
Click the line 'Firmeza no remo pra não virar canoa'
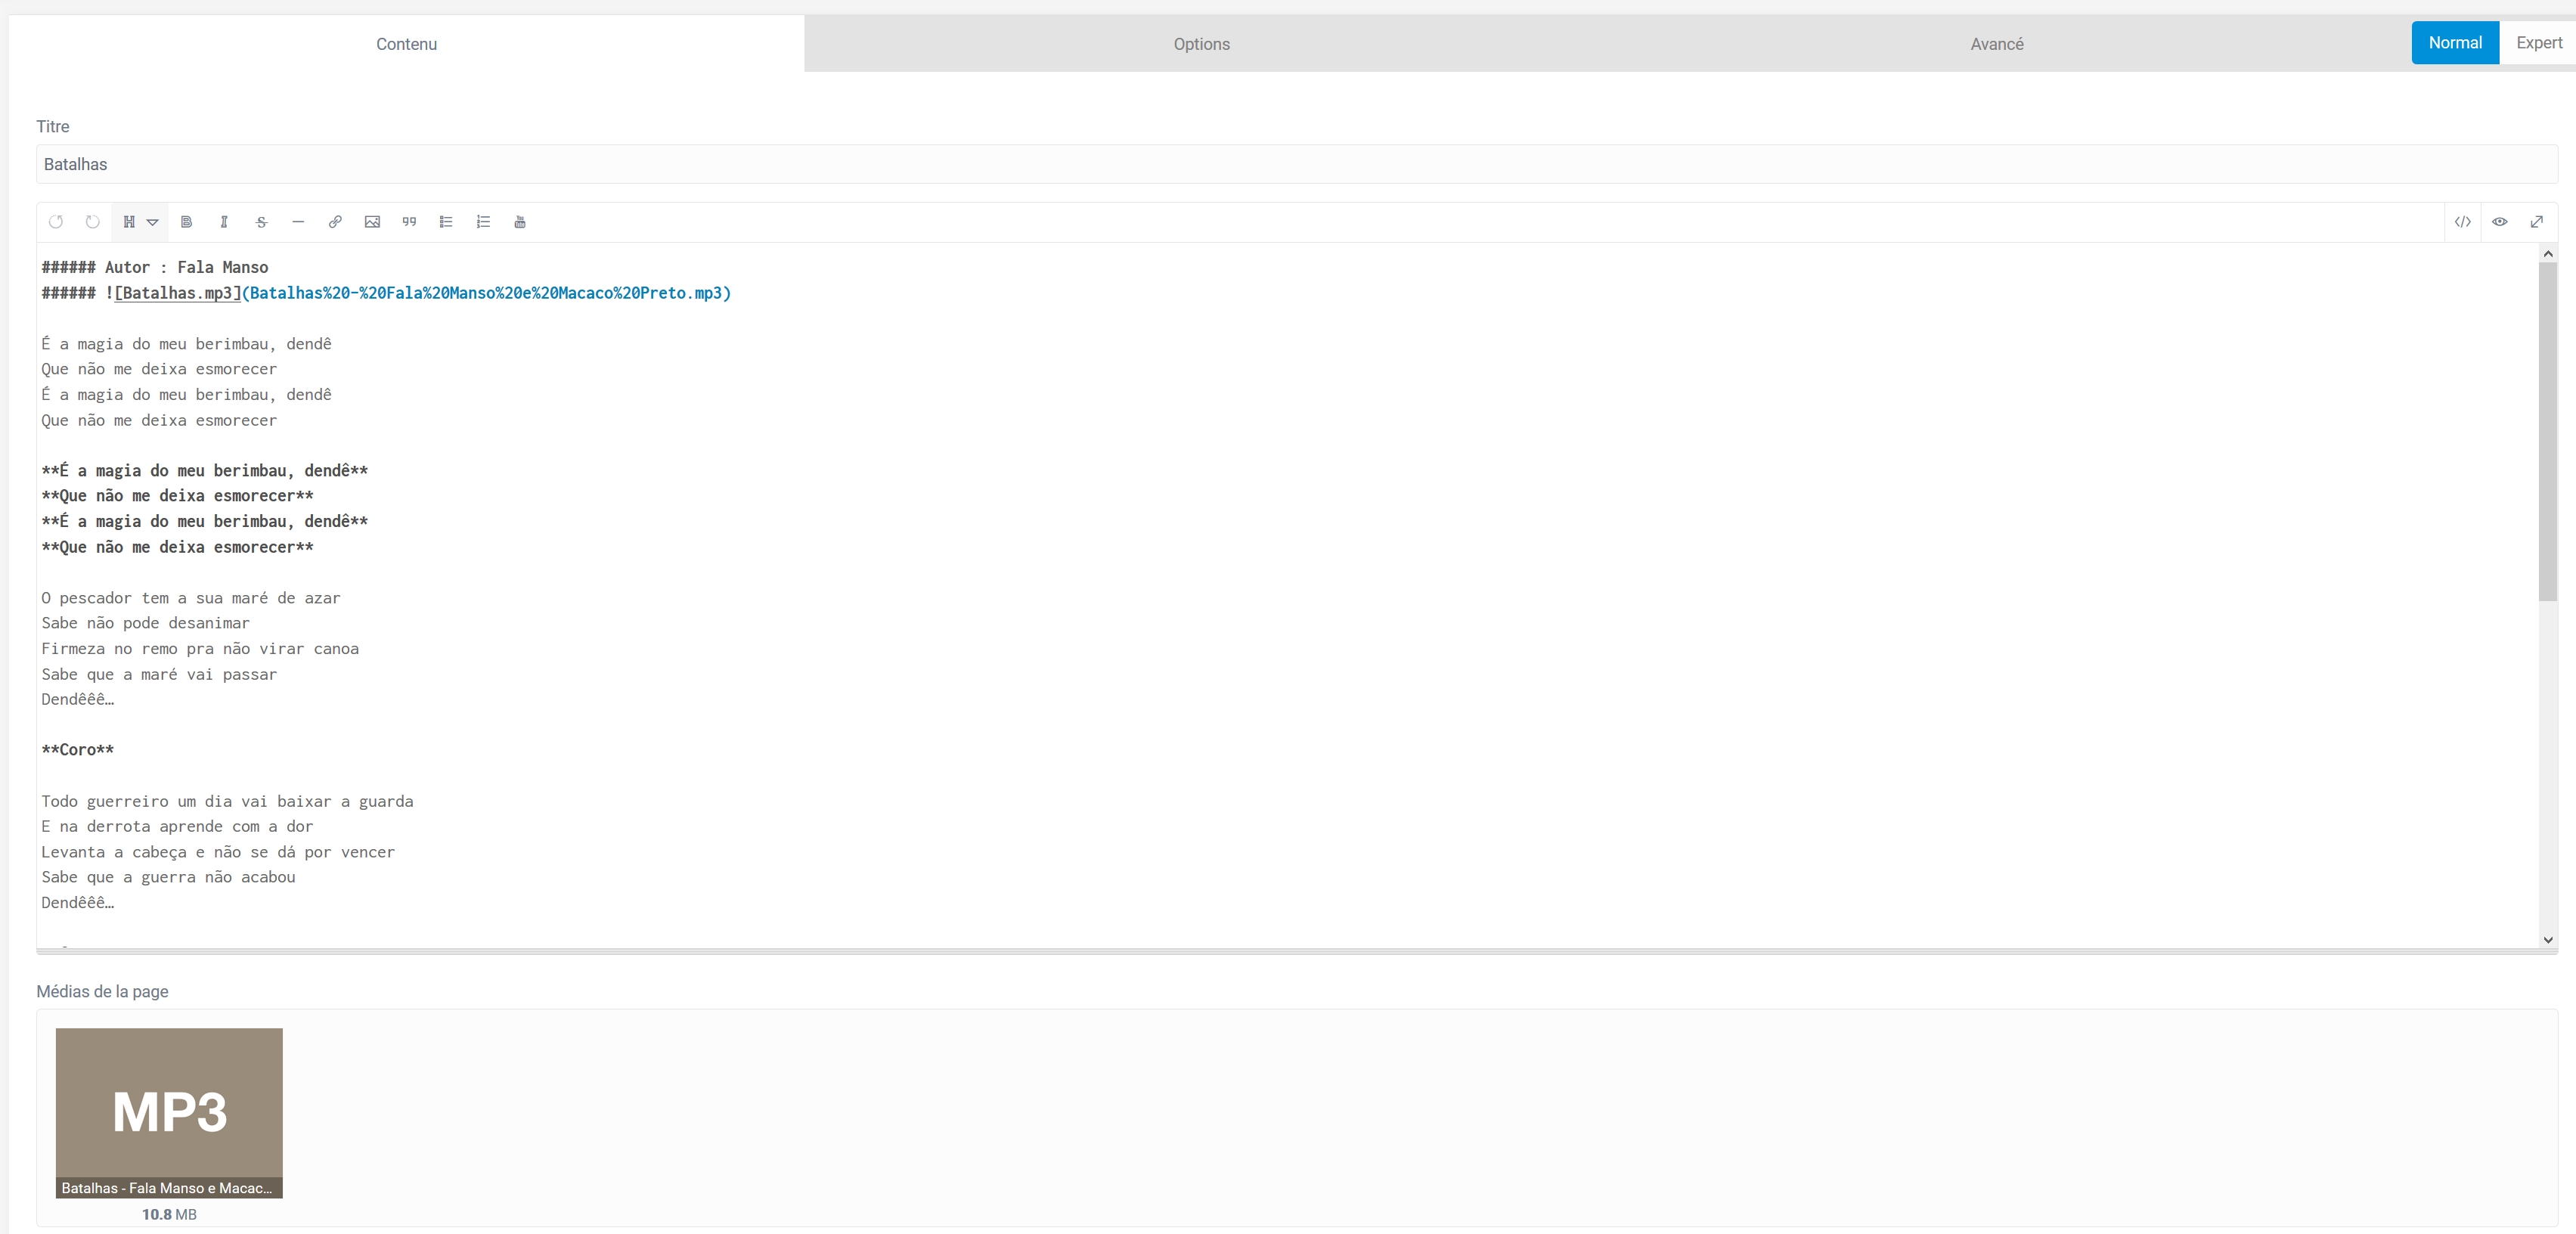(x=200, y=649)
